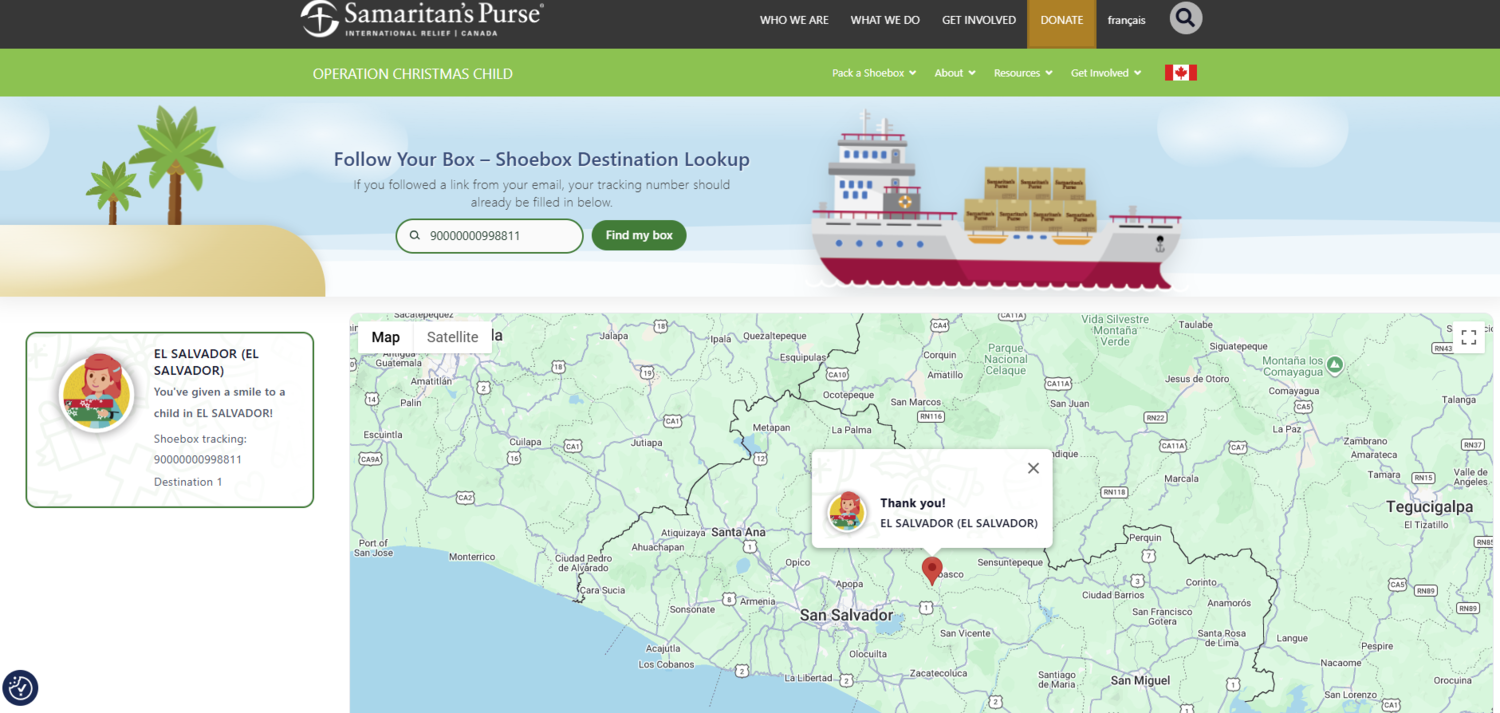The height and width of the screenshot is (713, 1500).
Task: Click the Operation Christmas Child link
Action: click(413, 74)
